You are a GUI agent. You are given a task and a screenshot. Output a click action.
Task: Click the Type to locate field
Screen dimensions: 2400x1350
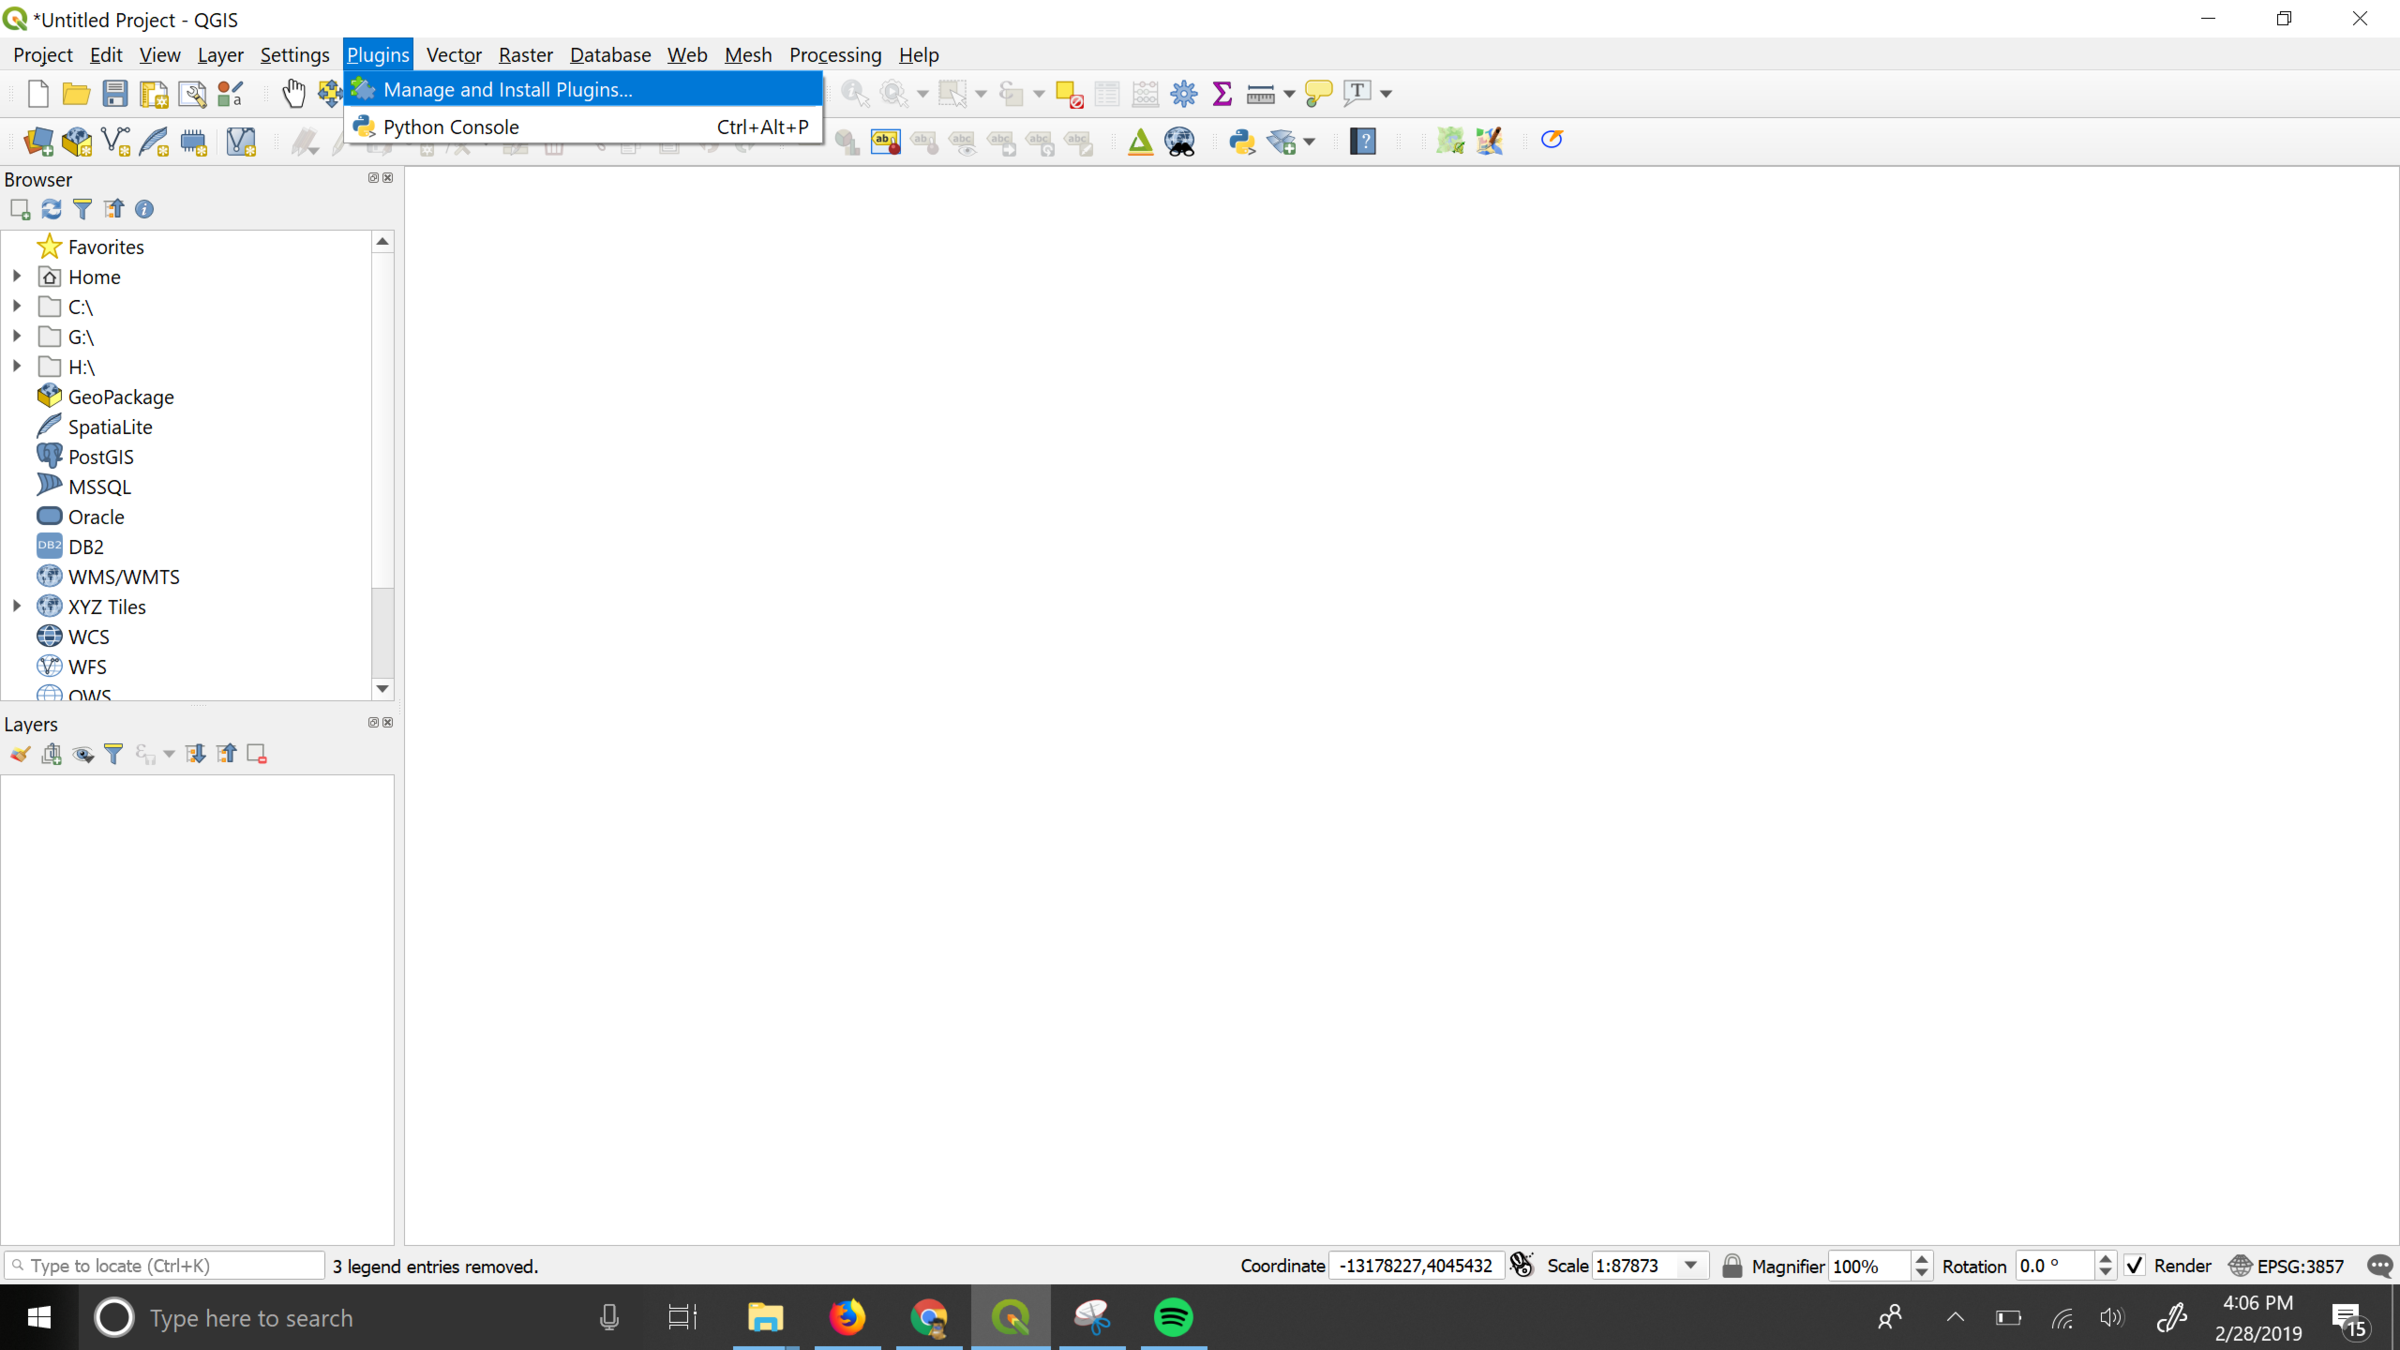click(165, 1265)
